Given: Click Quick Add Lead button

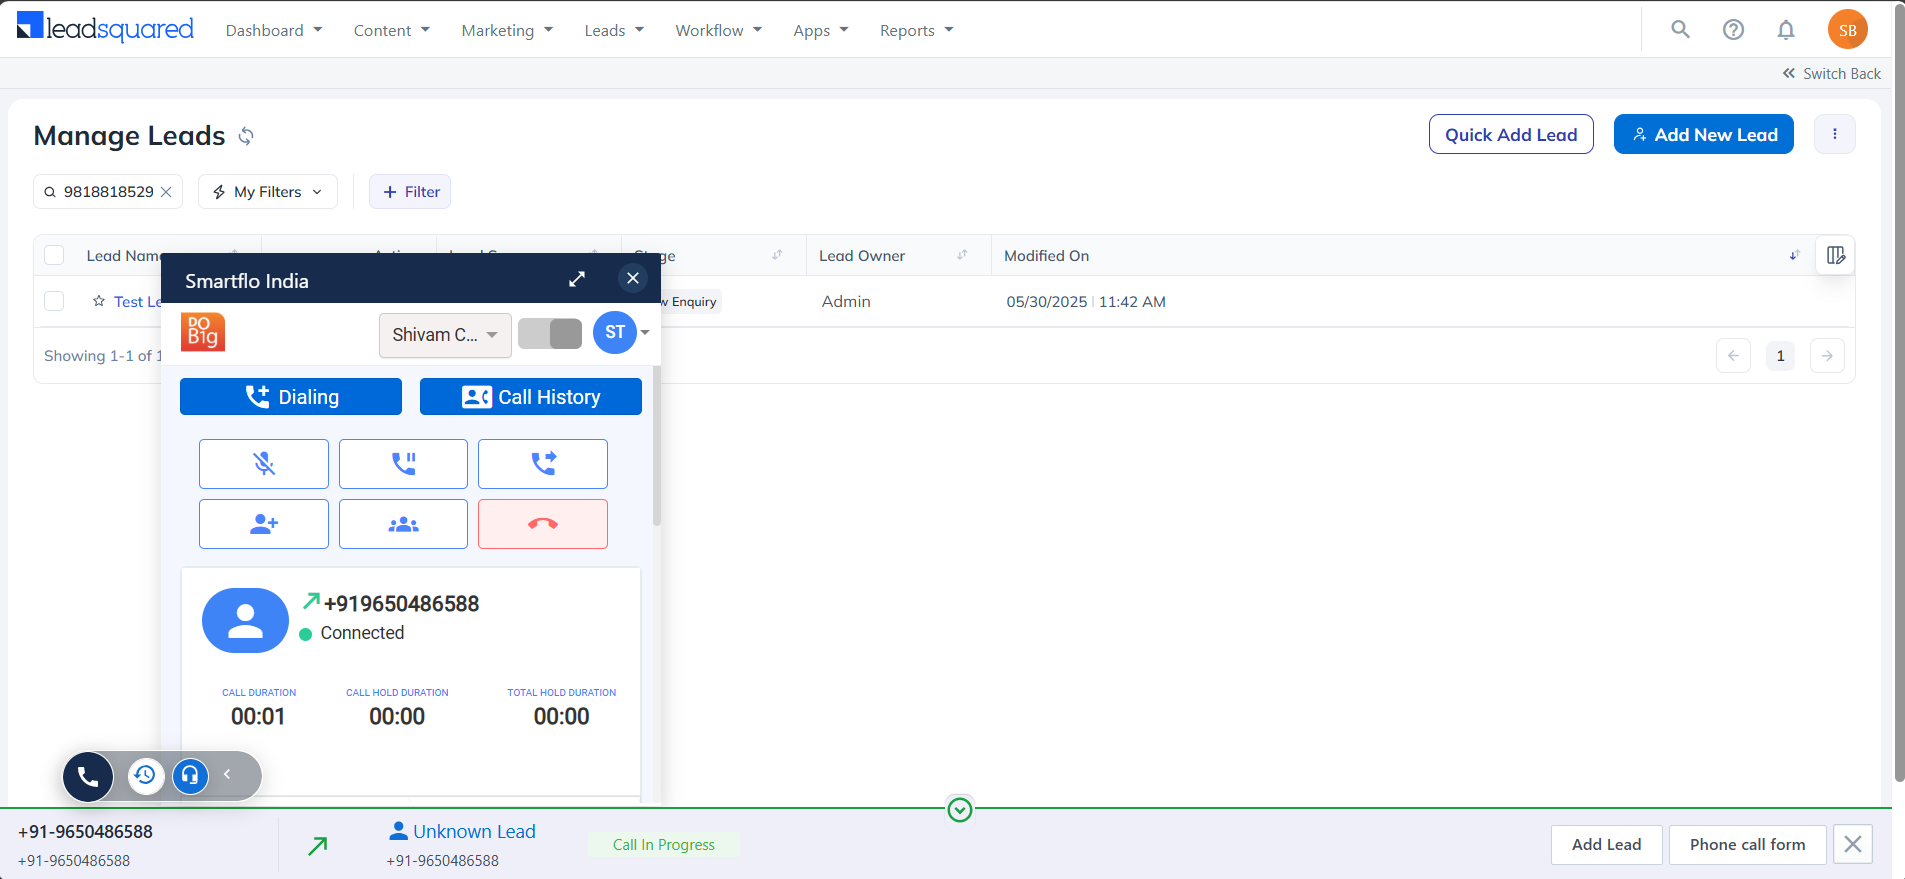Looking at the screenshot, I should pyautogui.click(x=1511, y=134).
